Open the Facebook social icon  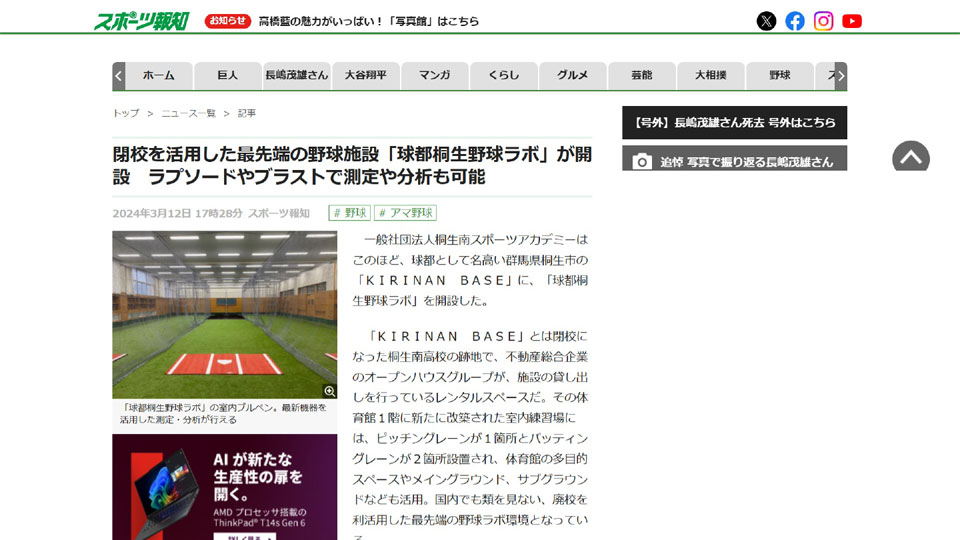pos(795,21)
